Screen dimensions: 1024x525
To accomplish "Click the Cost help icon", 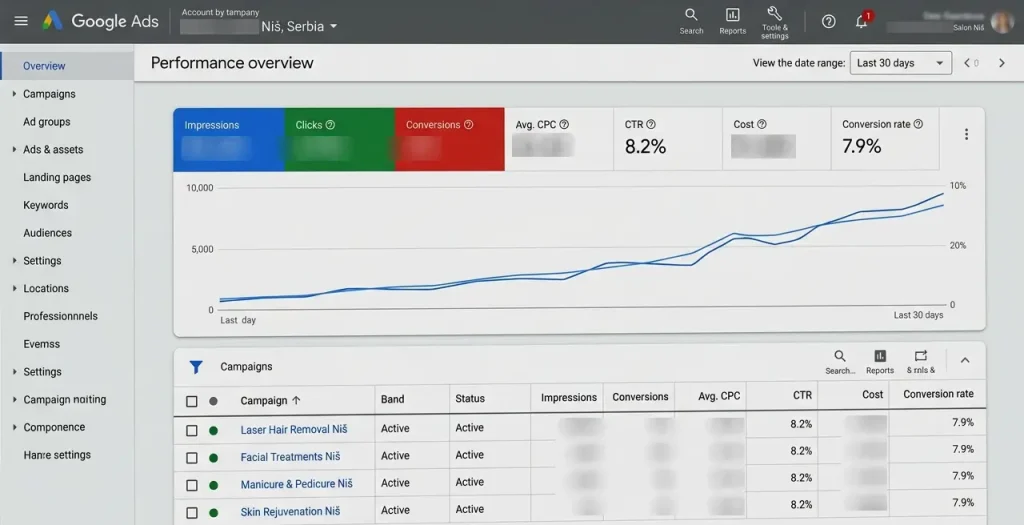I will (x=761, y=124).
